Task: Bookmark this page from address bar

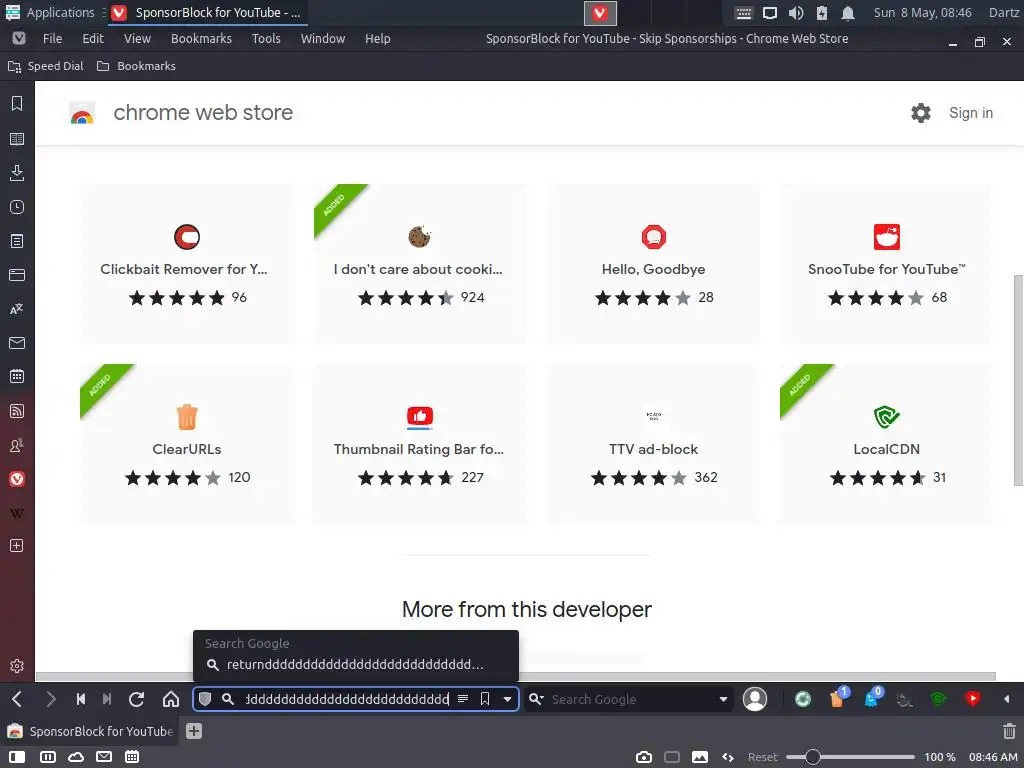Action: [x=485, y=699]
